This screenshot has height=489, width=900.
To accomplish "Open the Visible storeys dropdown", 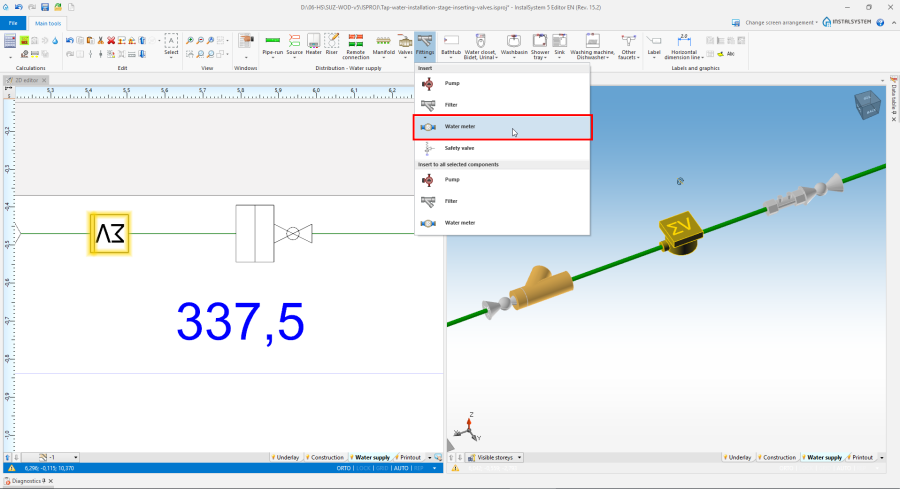I will [496, 457].
